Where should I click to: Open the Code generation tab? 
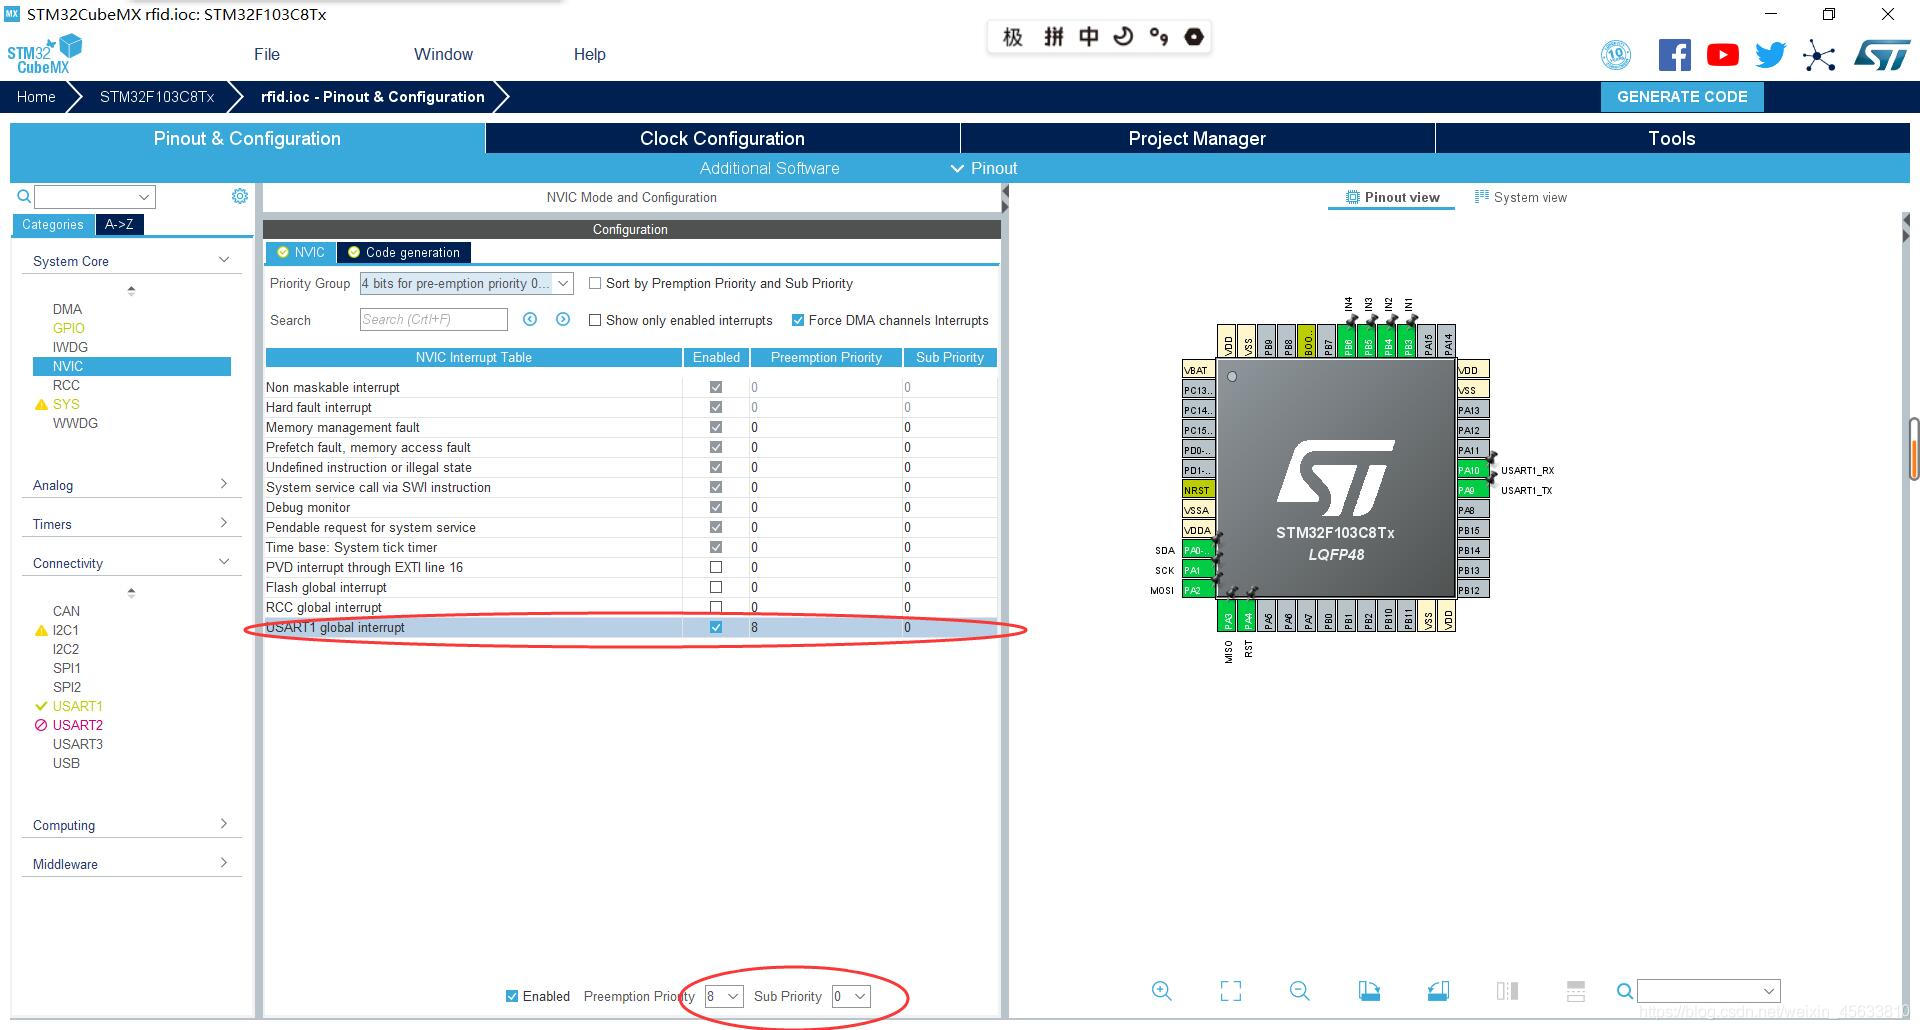tap(404, 252)
